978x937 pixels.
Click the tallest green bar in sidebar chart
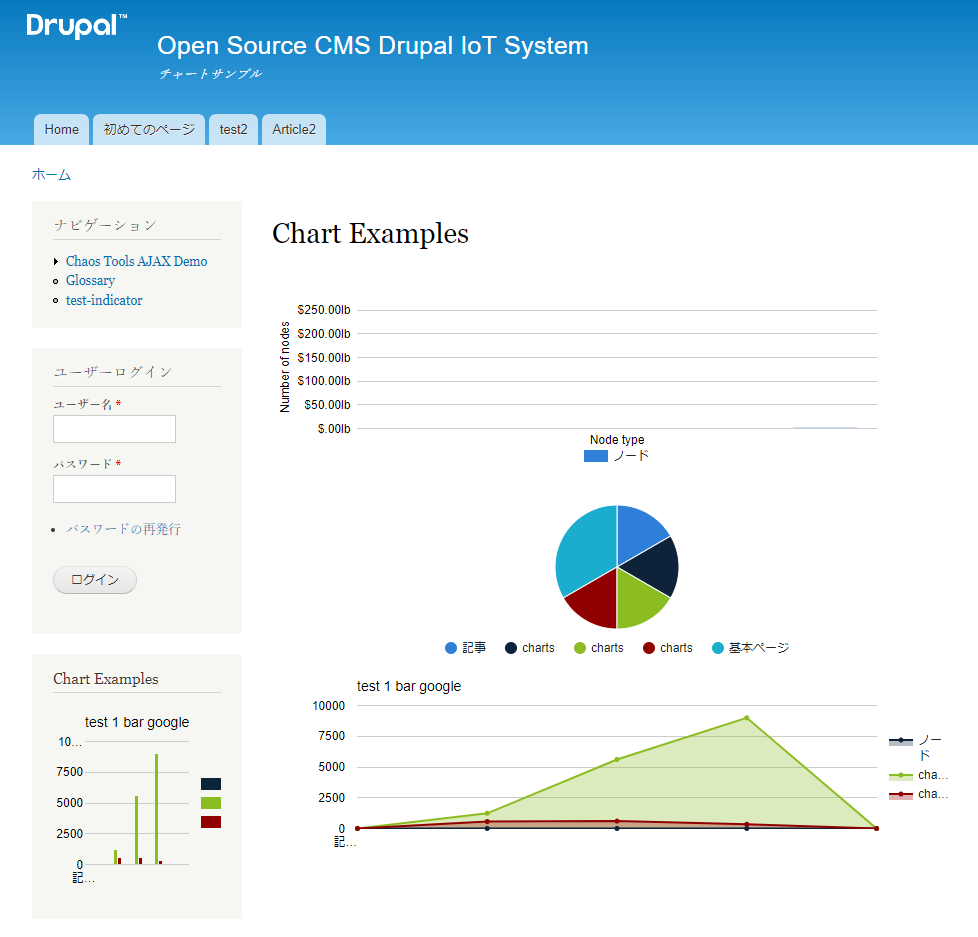(157, 809)
